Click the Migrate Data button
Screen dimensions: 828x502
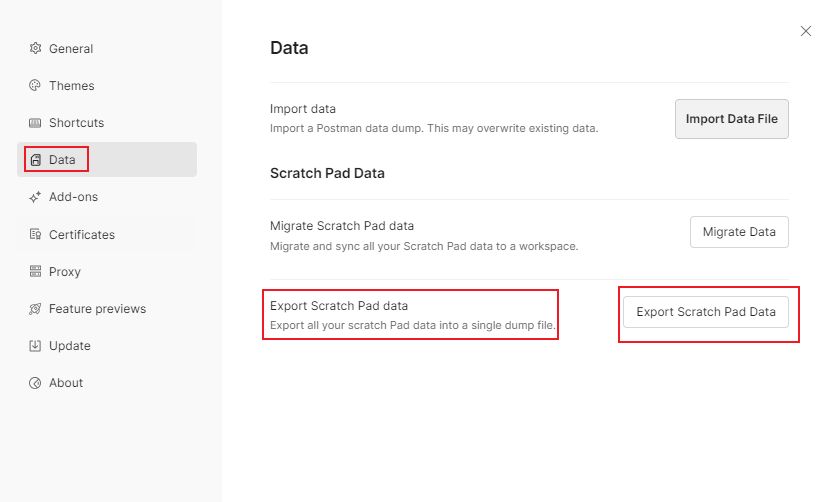(x=739, y=232)
